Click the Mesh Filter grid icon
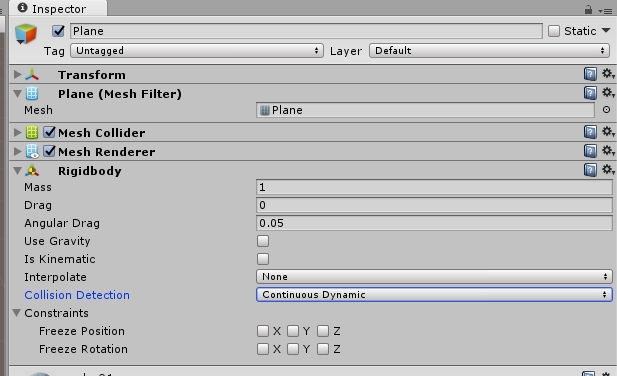The height and width of the screenshot is (376, 617). click(32, 94)
